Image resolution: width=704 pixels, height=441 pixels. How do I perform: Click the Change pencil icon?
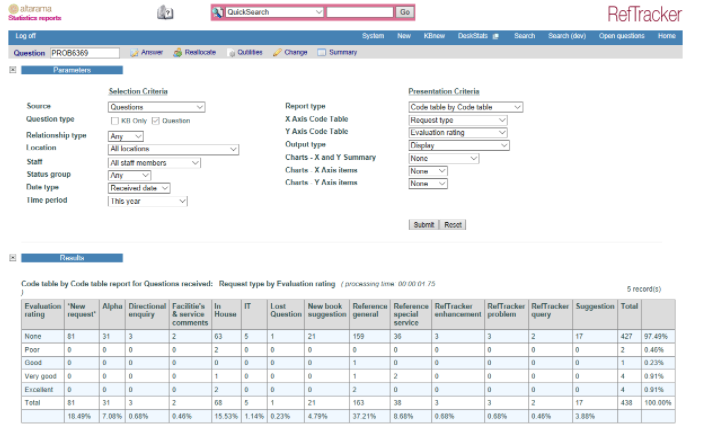coord(277,51)
